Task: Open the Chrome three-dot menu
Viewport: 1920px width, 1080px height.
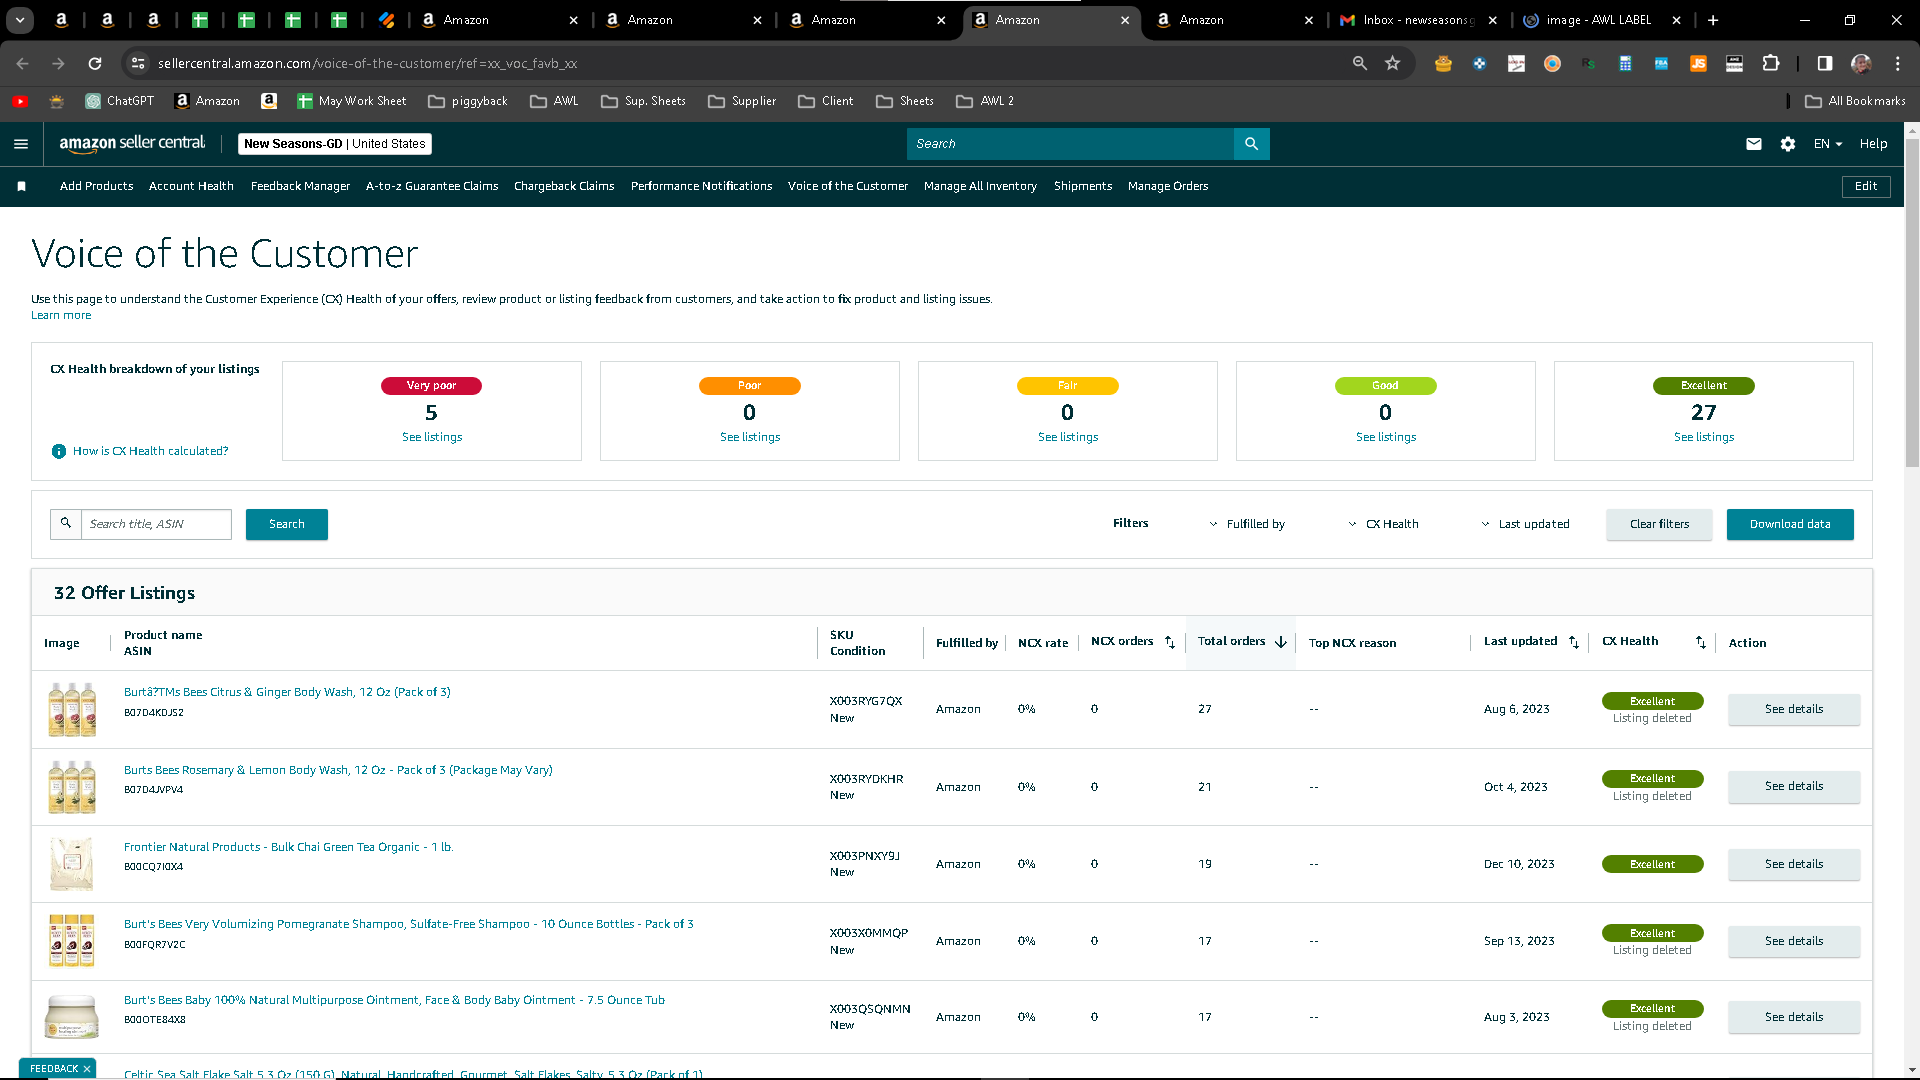Action: tap(1898, 63)
